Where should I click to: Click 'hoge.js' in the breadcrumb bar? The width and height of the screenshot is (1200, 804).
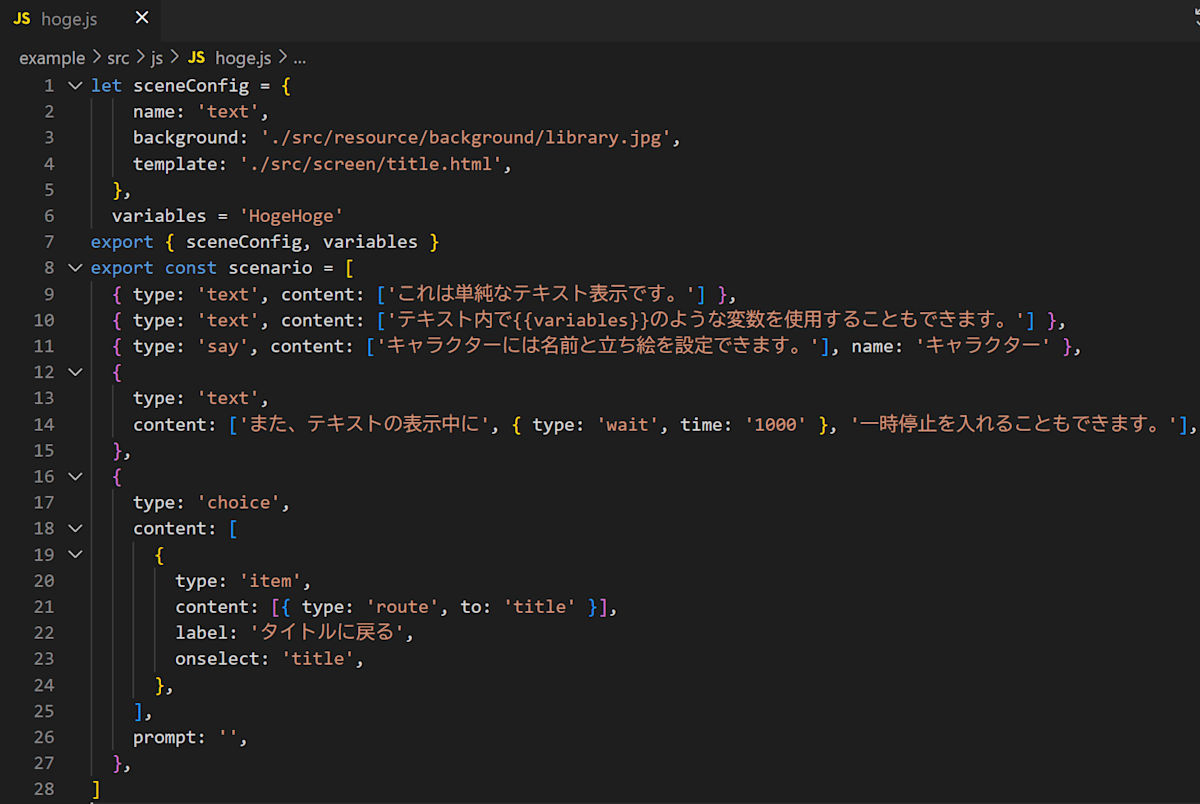pos(243,57)
